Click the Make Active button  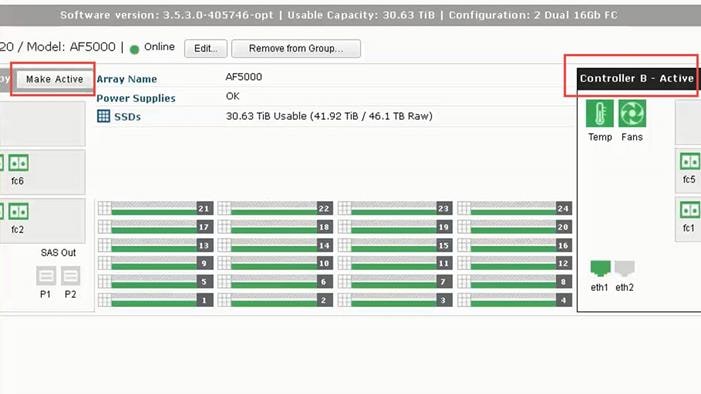tap(55, 79)
